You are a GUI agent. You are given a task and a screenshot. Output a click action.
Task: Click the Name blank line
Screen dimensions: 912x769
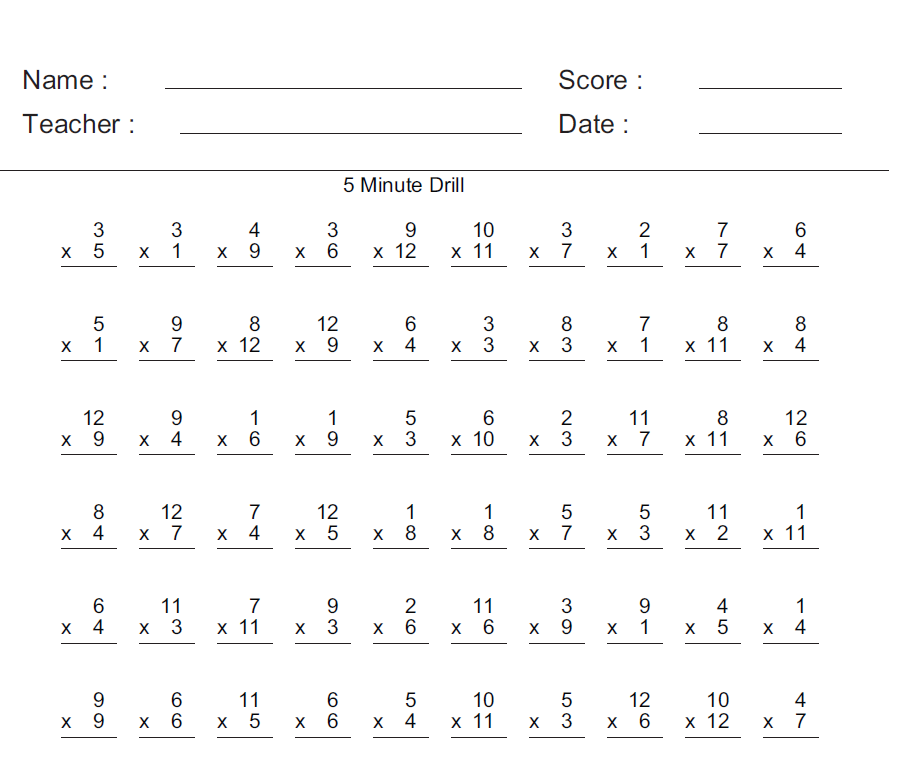click(x=343, y=88)
